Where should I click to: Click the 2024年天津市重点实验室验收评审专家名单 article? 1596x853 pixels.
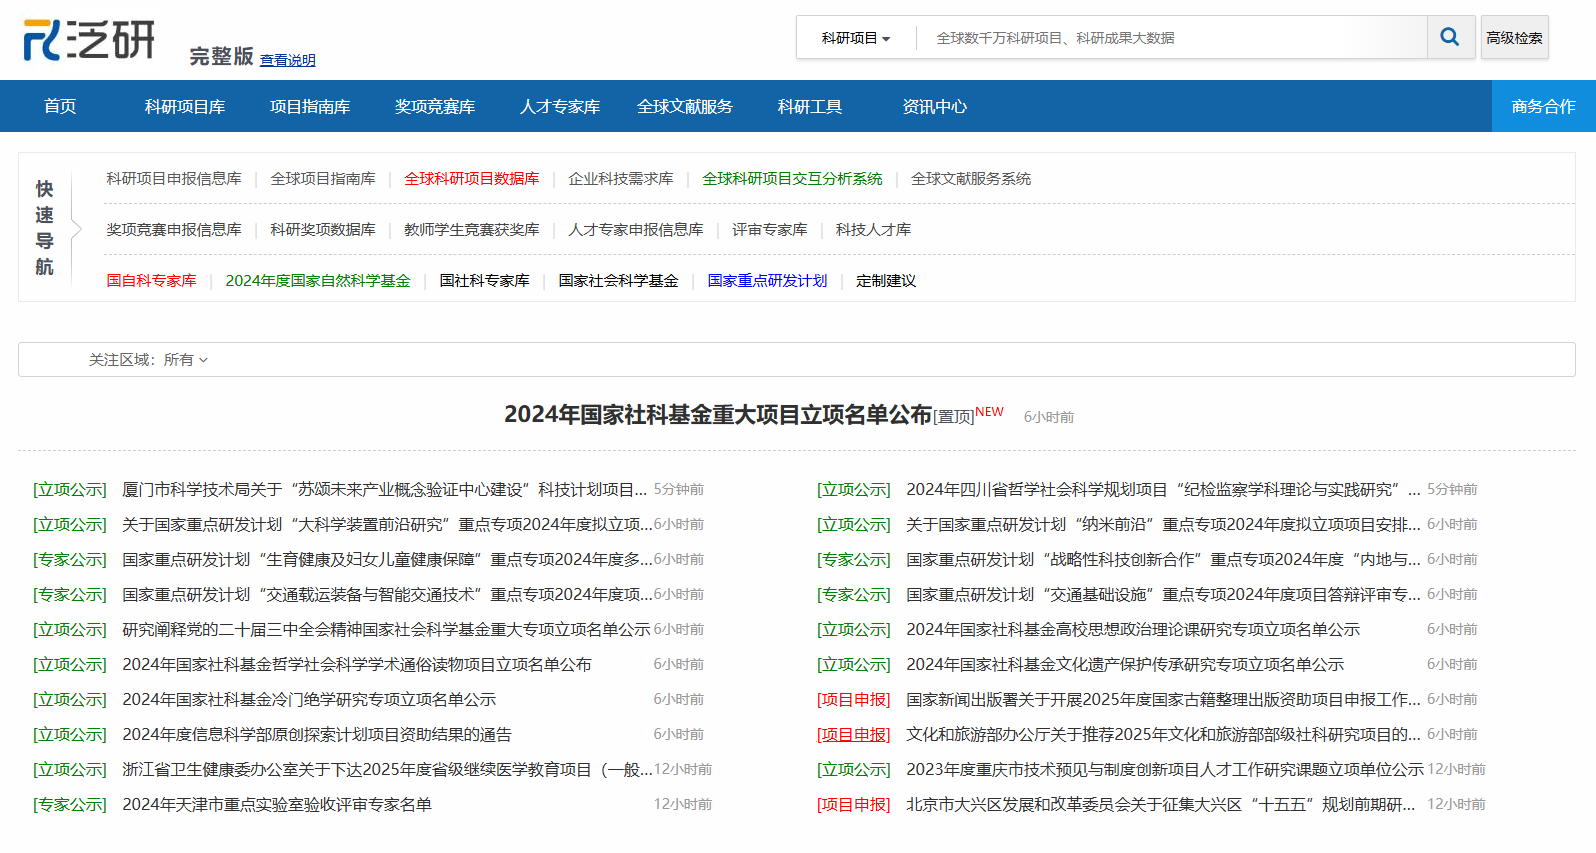pyautogui.click(x=277, y=804)
